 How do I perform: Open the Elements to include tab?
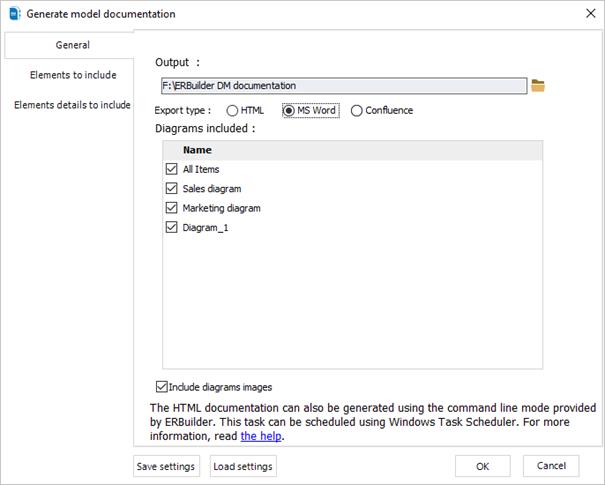(72, 75)
